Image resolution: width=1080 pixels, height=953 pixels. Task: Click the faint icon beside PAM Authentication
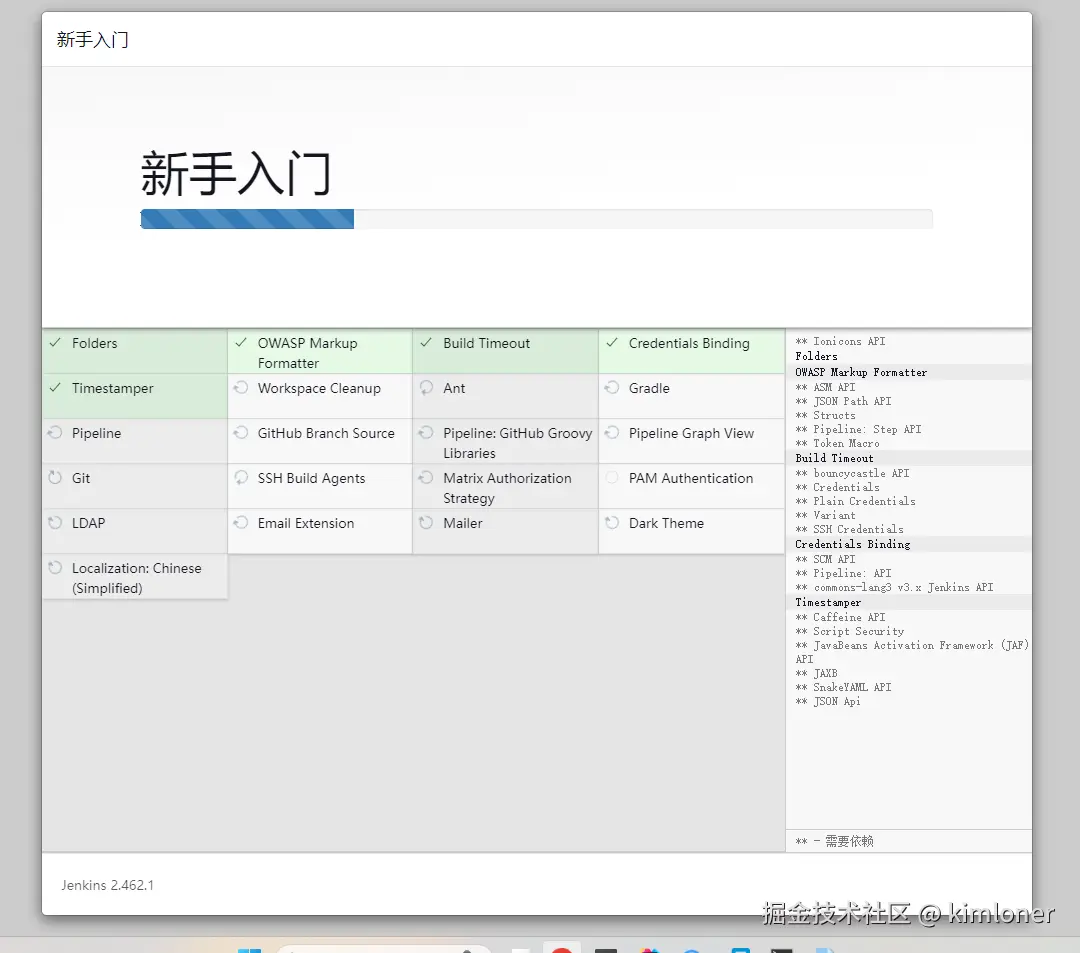[612, 477]
